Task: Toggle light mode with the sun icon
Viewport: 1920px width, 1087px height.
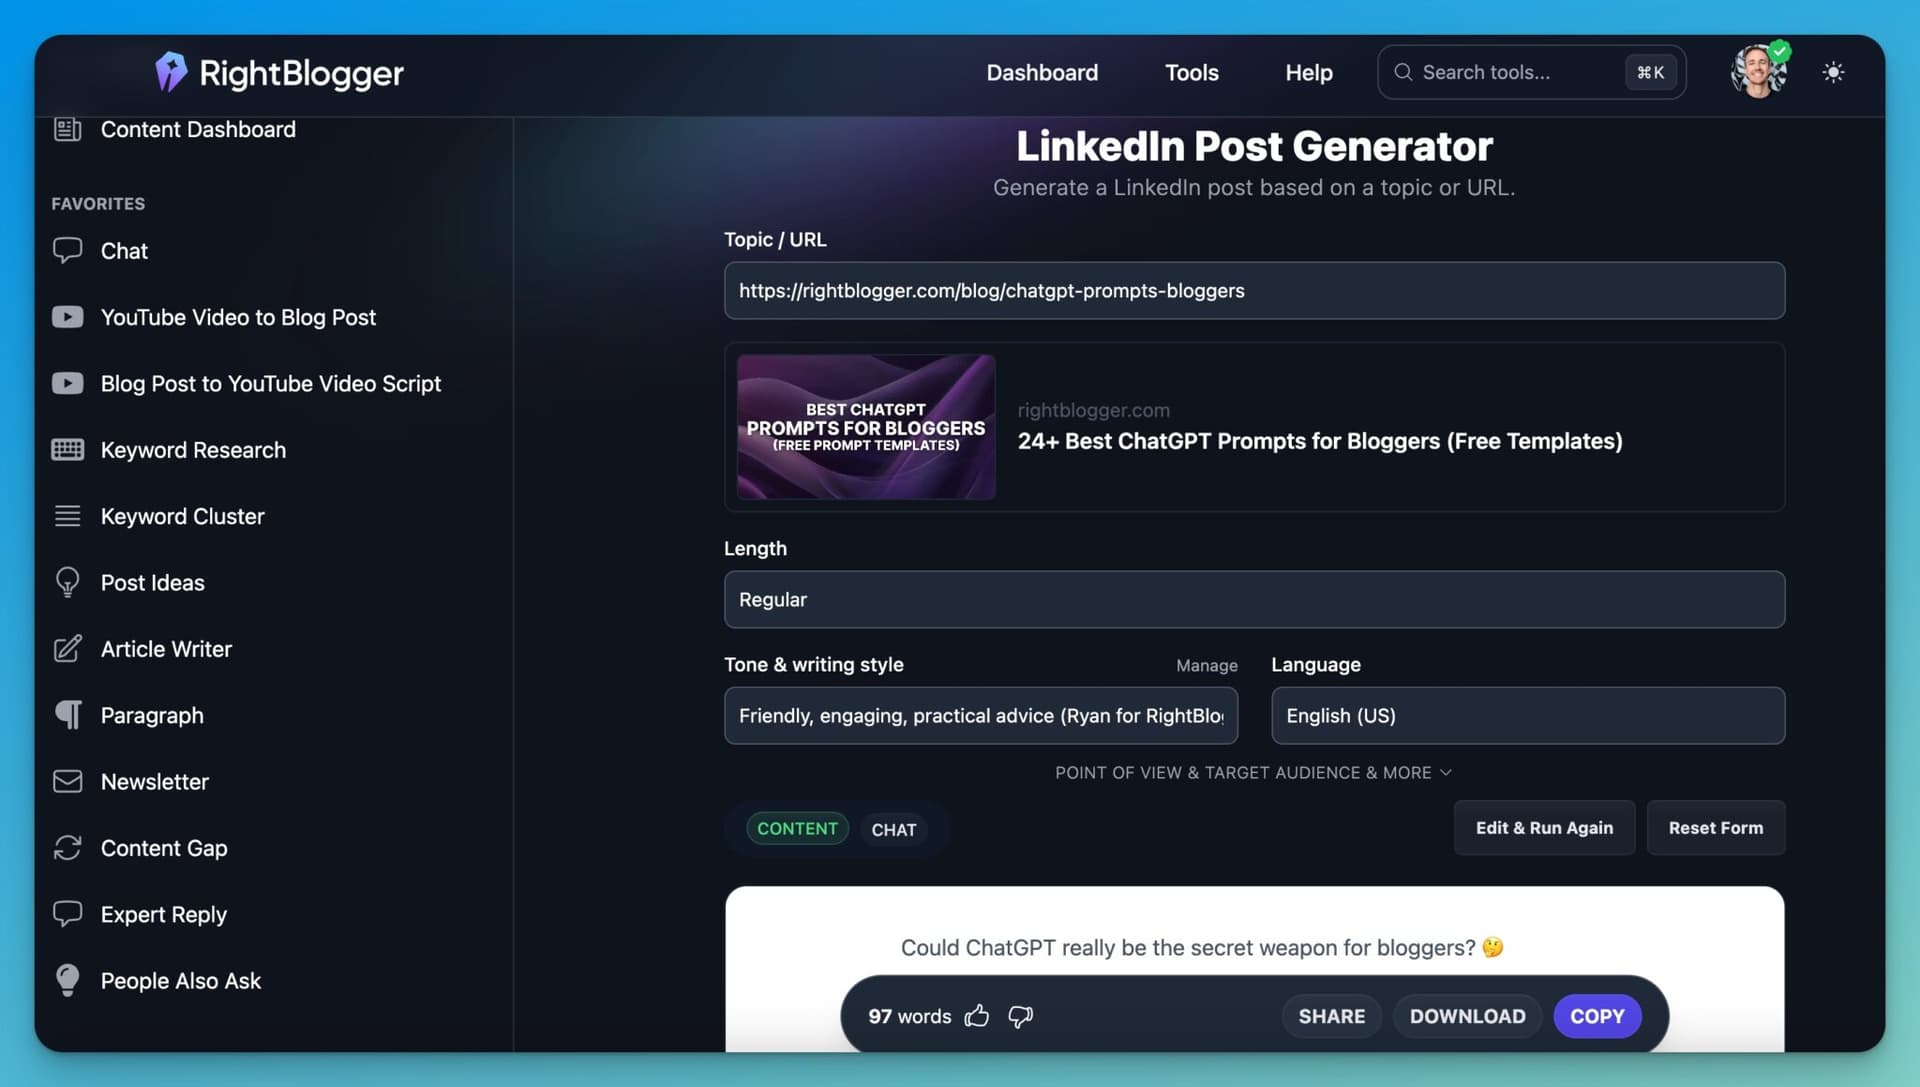Action: click(1834, 72)
